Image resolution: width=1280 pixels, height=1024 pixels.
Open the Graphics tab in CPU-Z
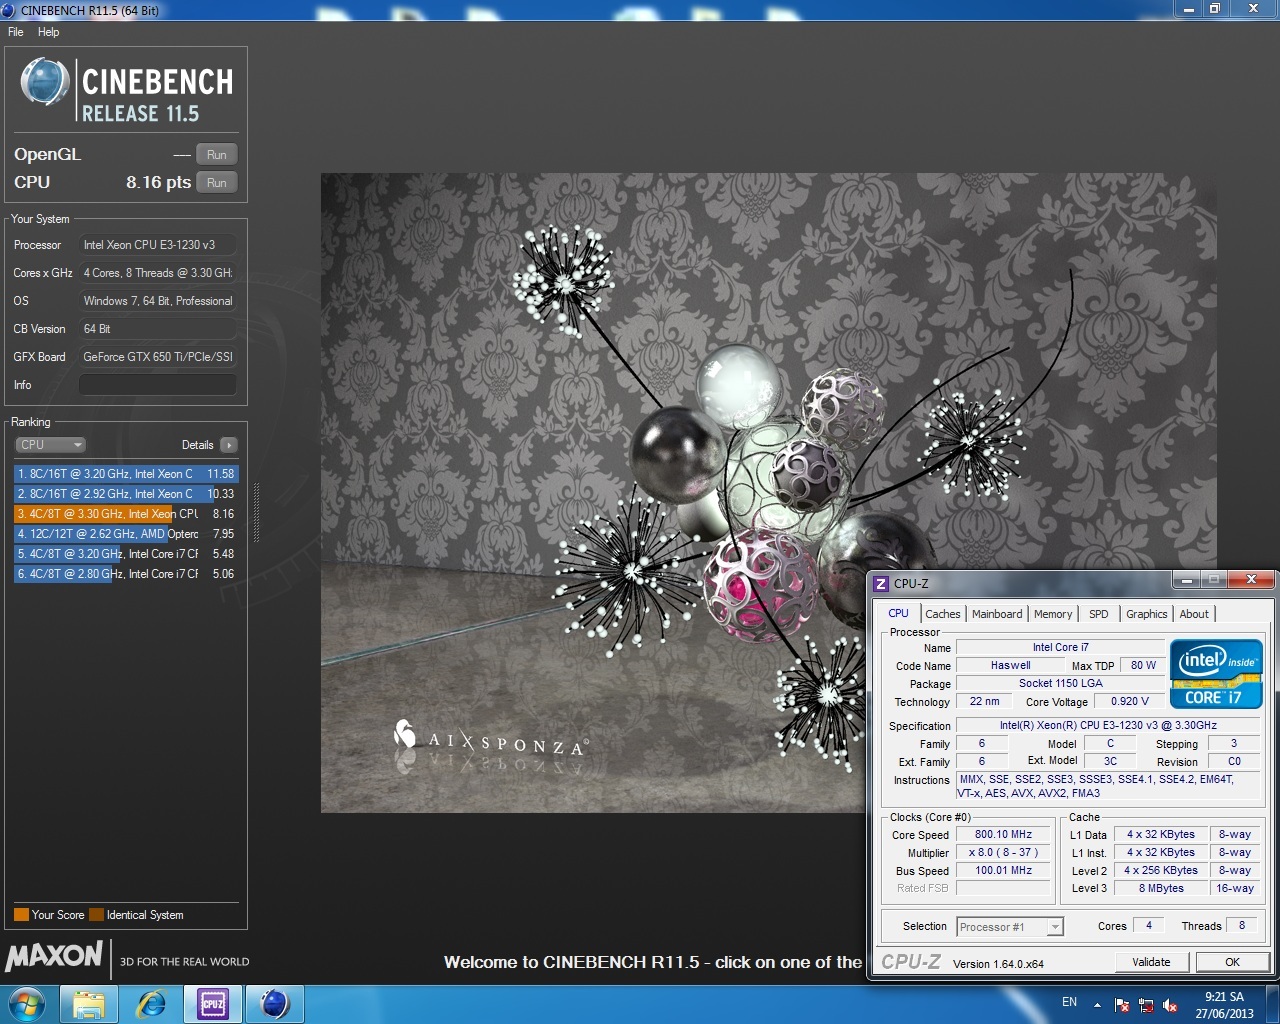click(x=1146, y=614)
